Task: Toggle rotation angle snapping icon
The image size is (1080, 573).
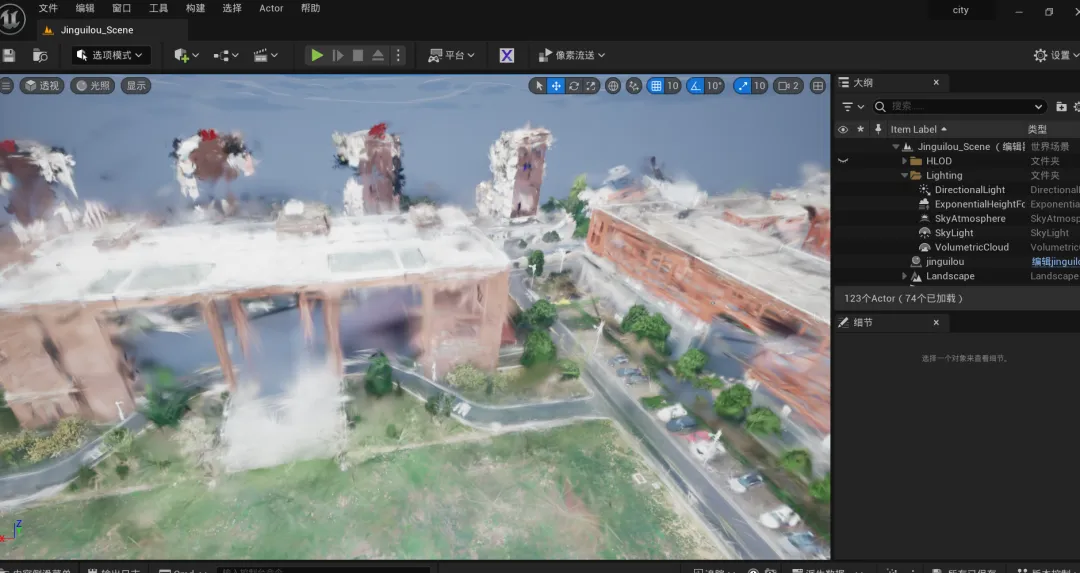Action: [696, 86]
